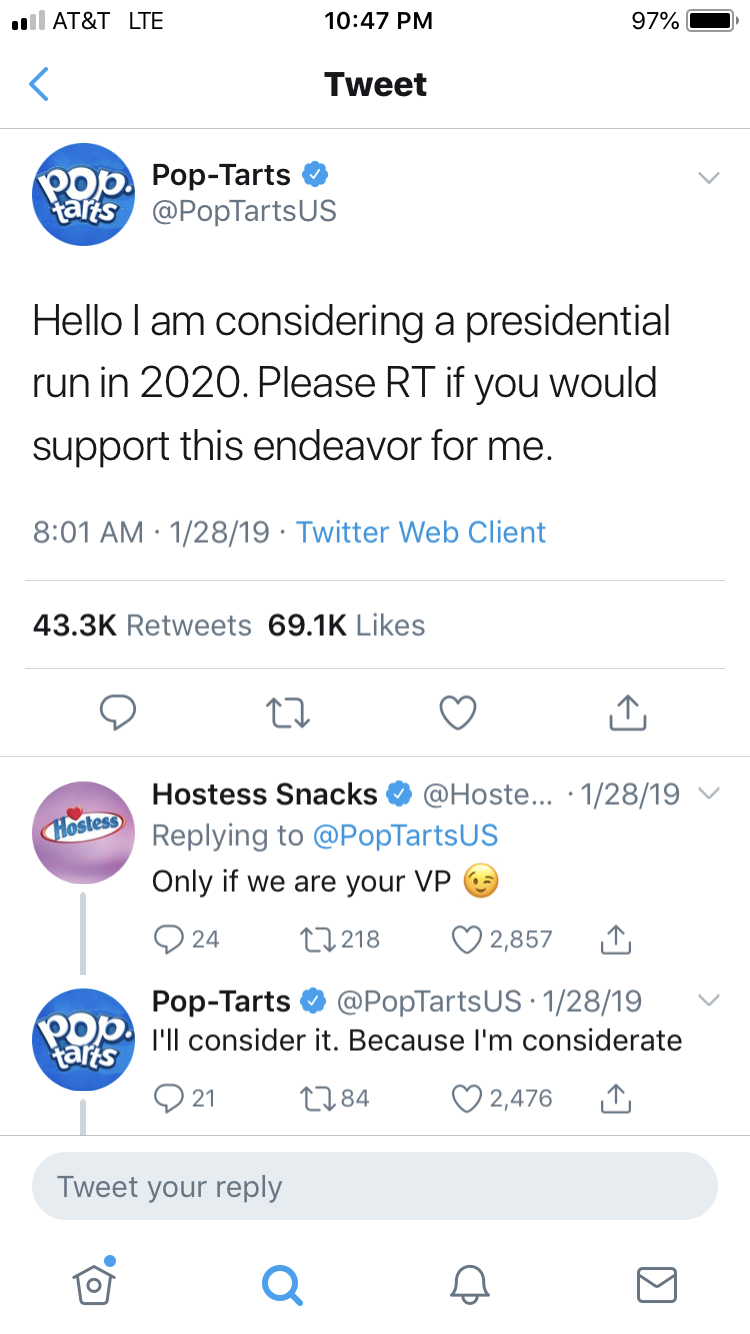Open the Search tab

[282, 1284]
